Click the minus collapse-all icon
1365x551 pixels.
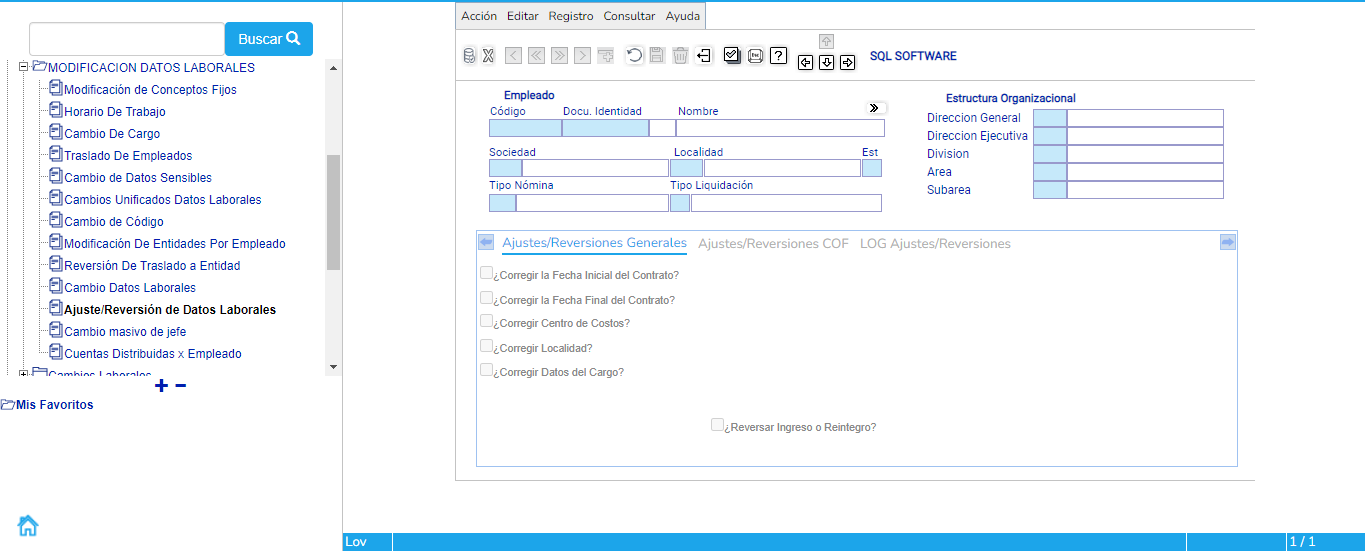point(181,386)
